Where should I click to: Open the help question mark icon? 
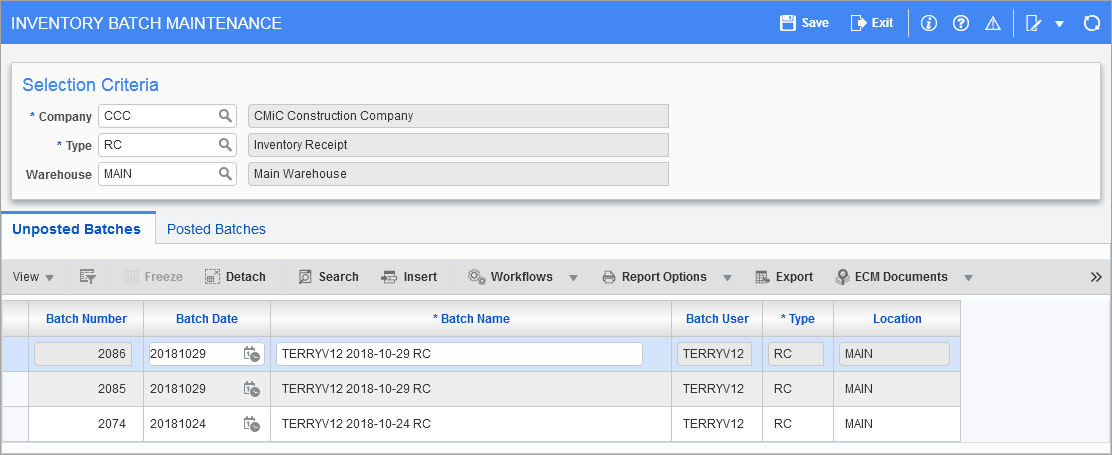point(960,23)
